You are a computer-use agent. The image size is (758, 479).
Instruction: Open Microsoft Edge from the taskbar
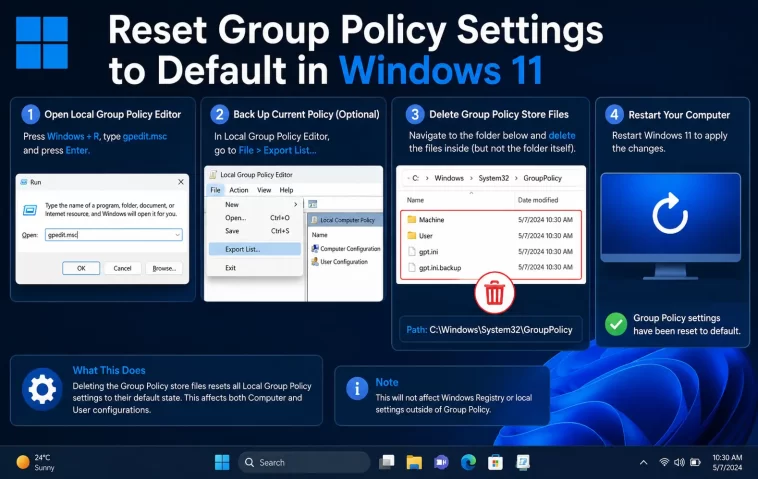click(468, 463)
